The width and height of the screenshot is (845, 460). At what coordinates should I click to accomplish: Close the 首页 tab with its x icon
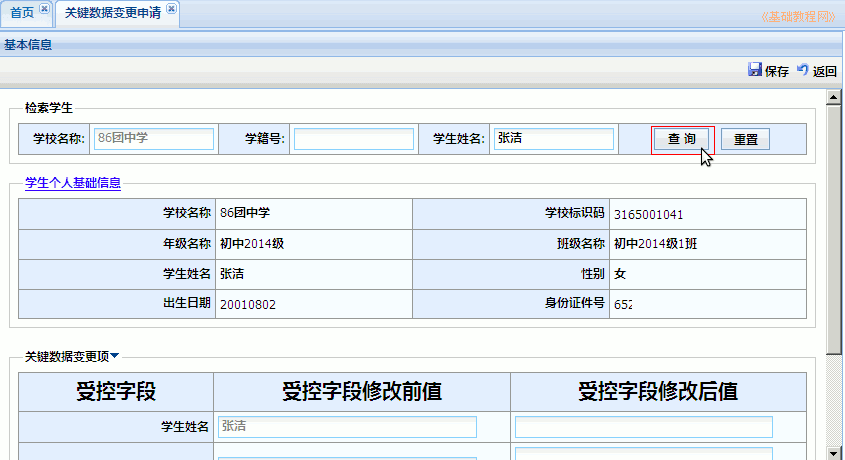pos(45,9)
